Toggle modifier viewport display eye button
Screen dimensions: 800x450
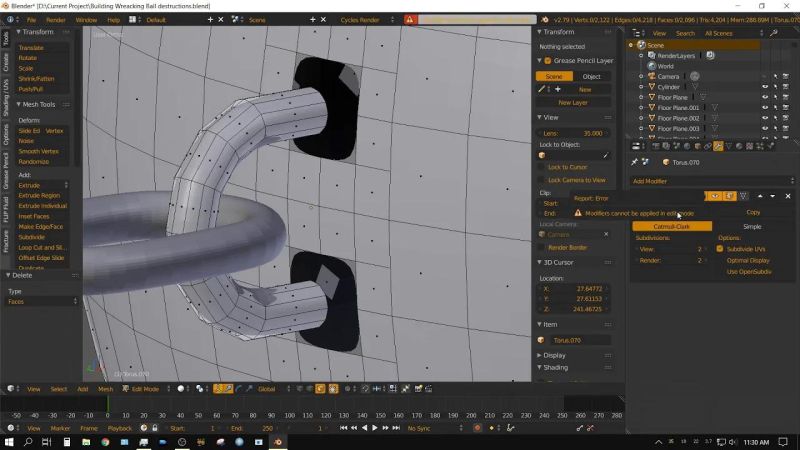pyautogui.click(x=715, y=196)
